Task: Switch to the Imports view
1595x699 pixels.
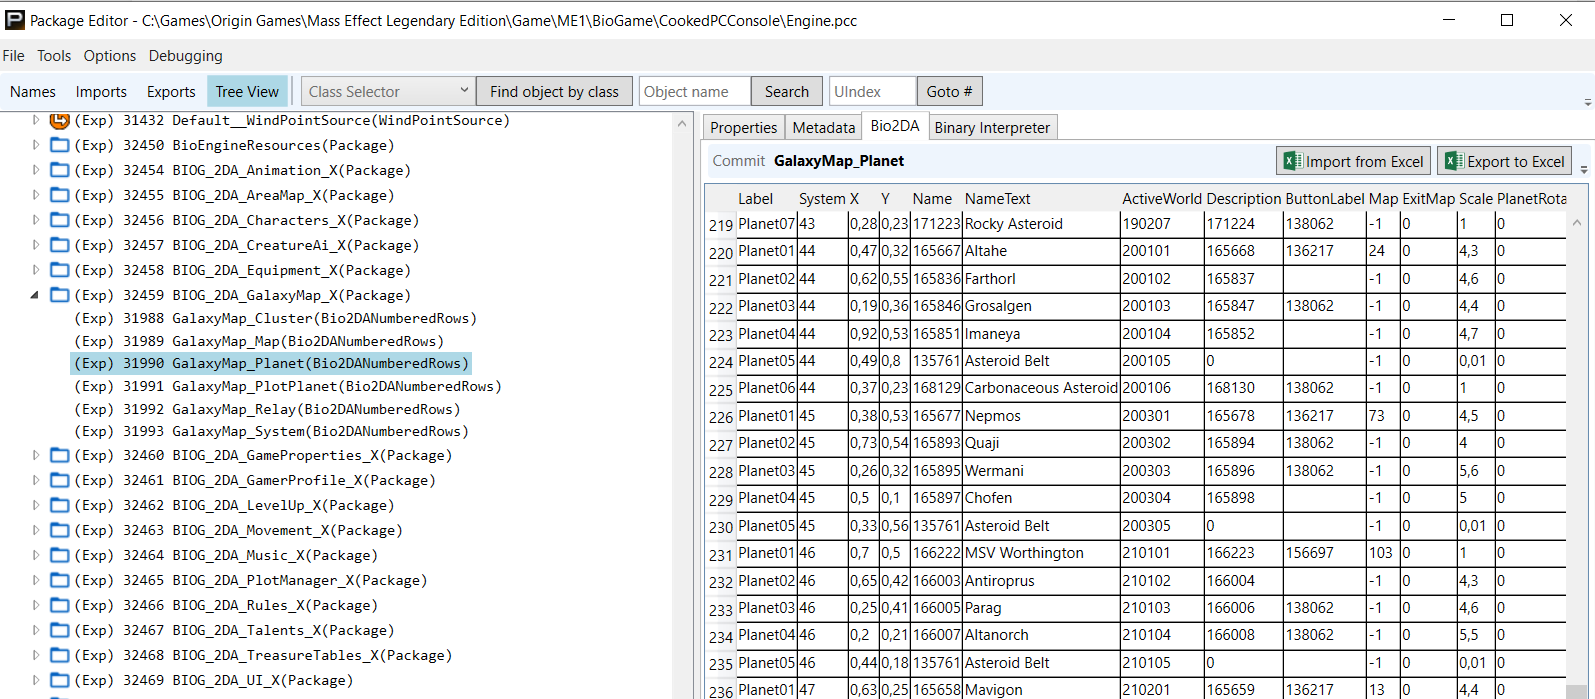Action: pyautogui.click(x=101, y=91)
